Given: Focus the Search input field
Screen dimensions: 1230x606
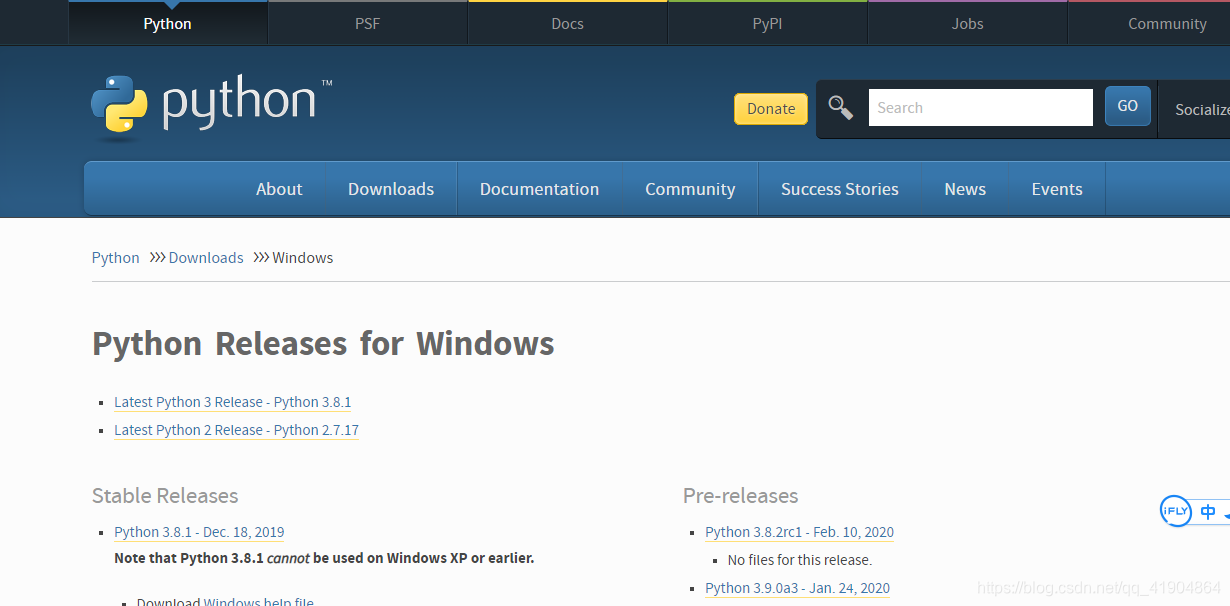Looking at the screenshot, I should coord(980,108).
